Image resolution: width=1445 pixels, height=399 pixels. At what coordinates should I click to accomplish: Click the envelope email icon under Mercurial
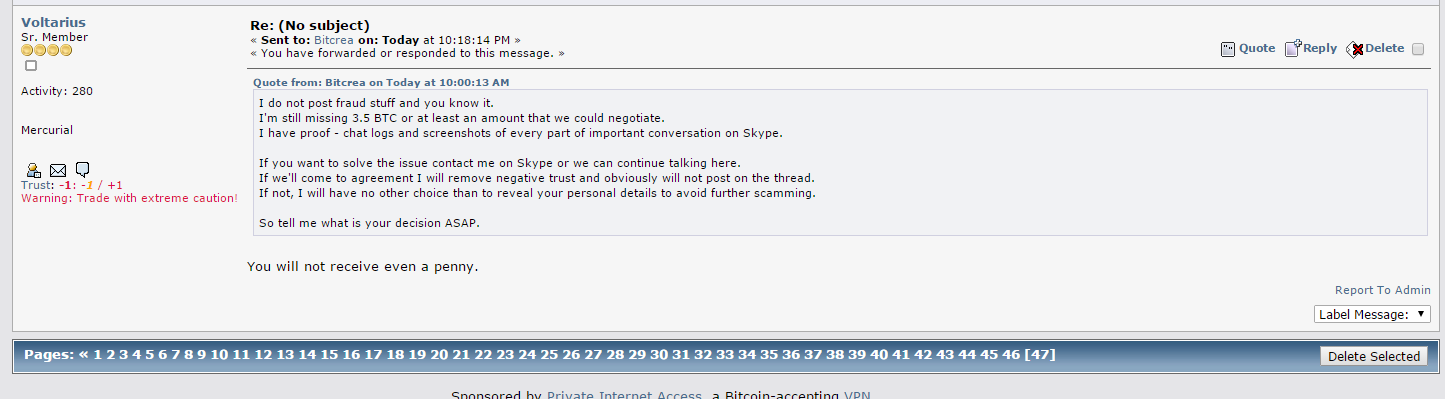click(58, 169)
